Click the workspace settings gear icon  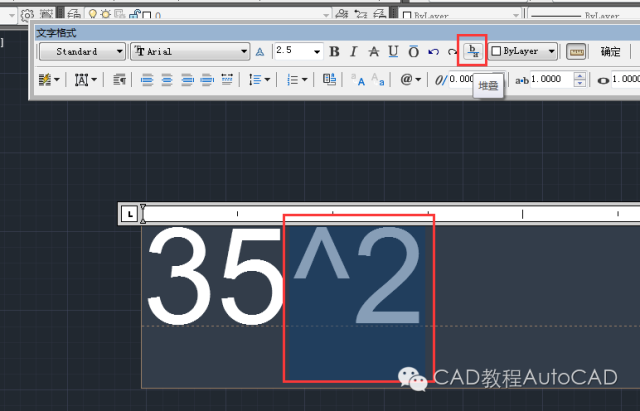(27, 15)
